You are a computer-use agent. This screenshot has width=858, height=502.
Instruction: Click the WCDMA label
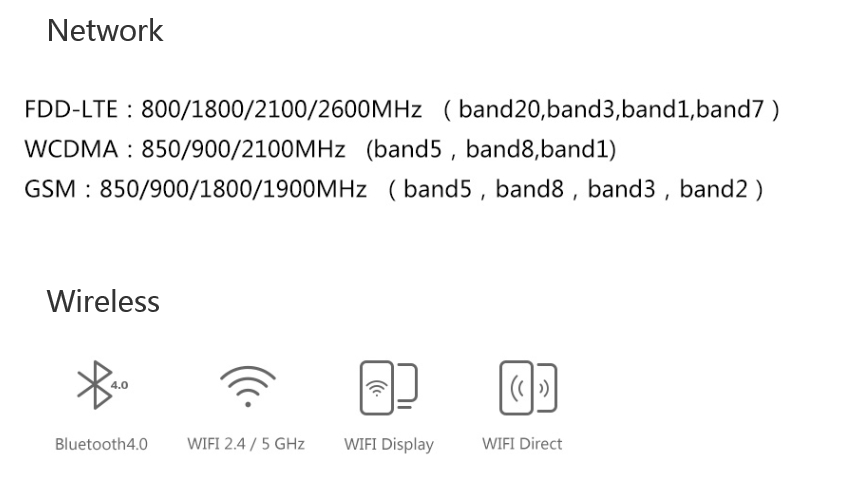pyautogui.click(x=71, y=149)
